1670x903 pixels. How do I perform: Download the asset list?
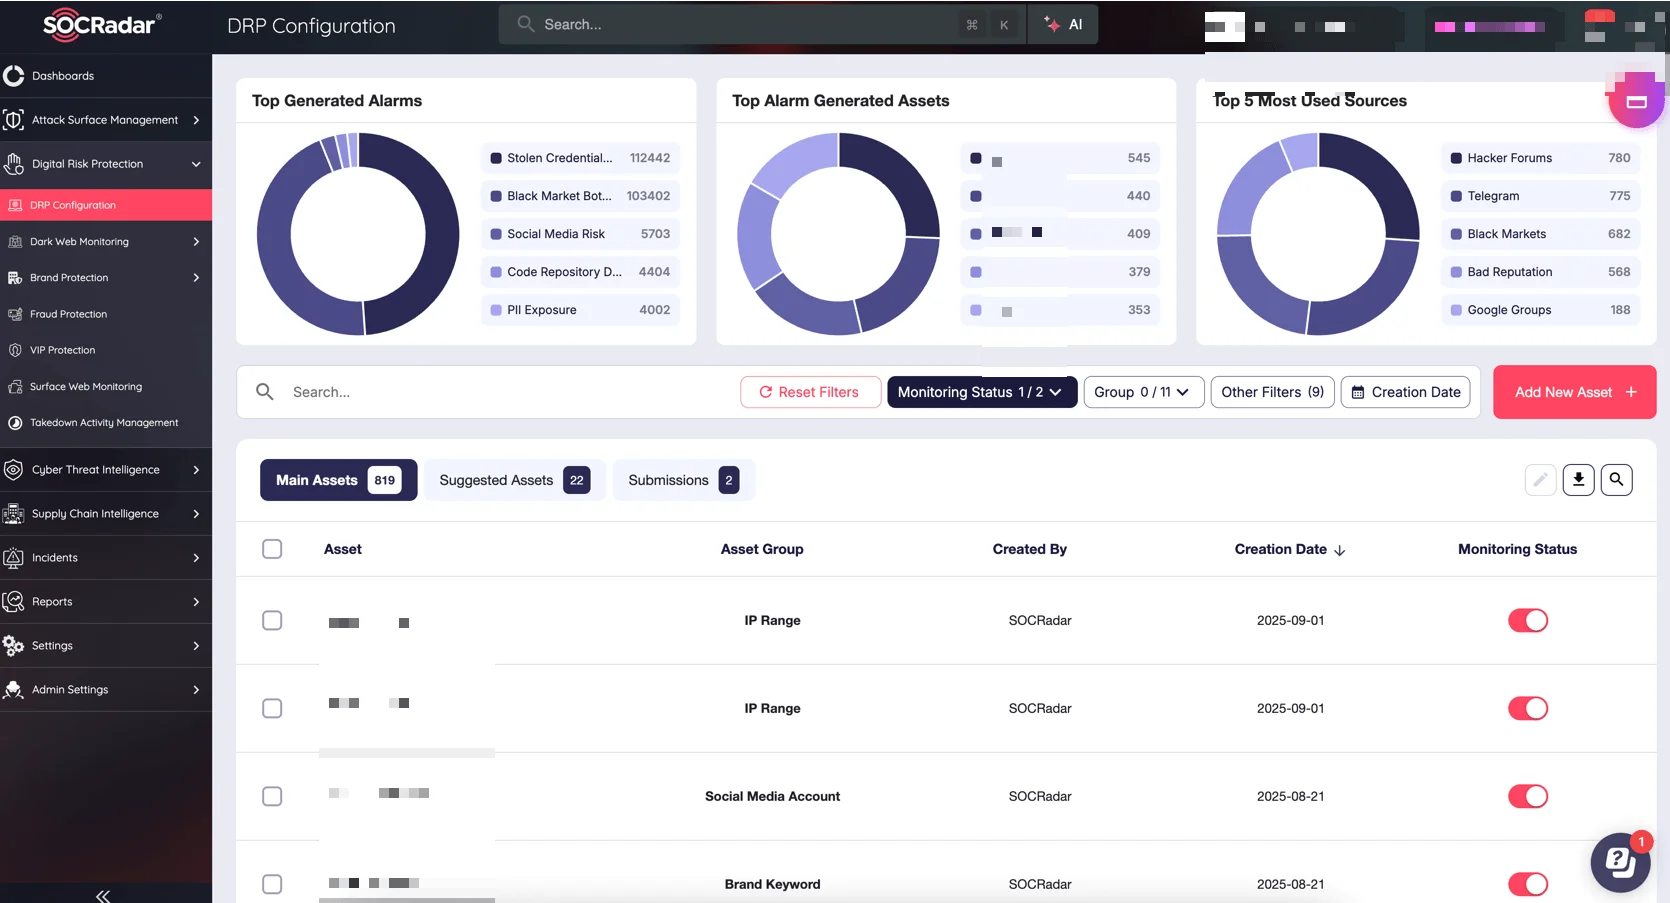(1579, 480)
